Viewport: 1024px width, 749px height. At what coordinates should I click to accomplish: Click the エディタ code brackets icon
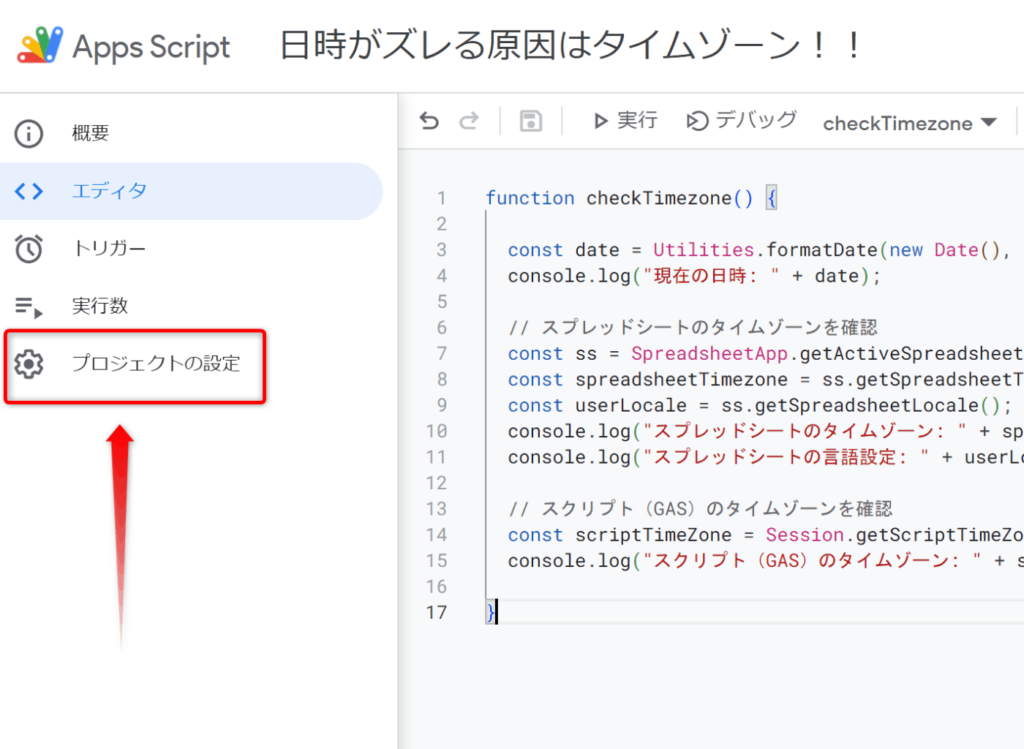click(29, 191)
